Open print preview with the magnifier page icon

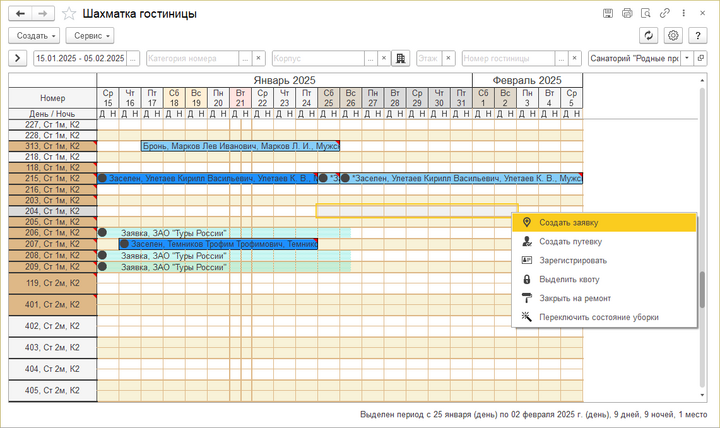pos(646,13)
